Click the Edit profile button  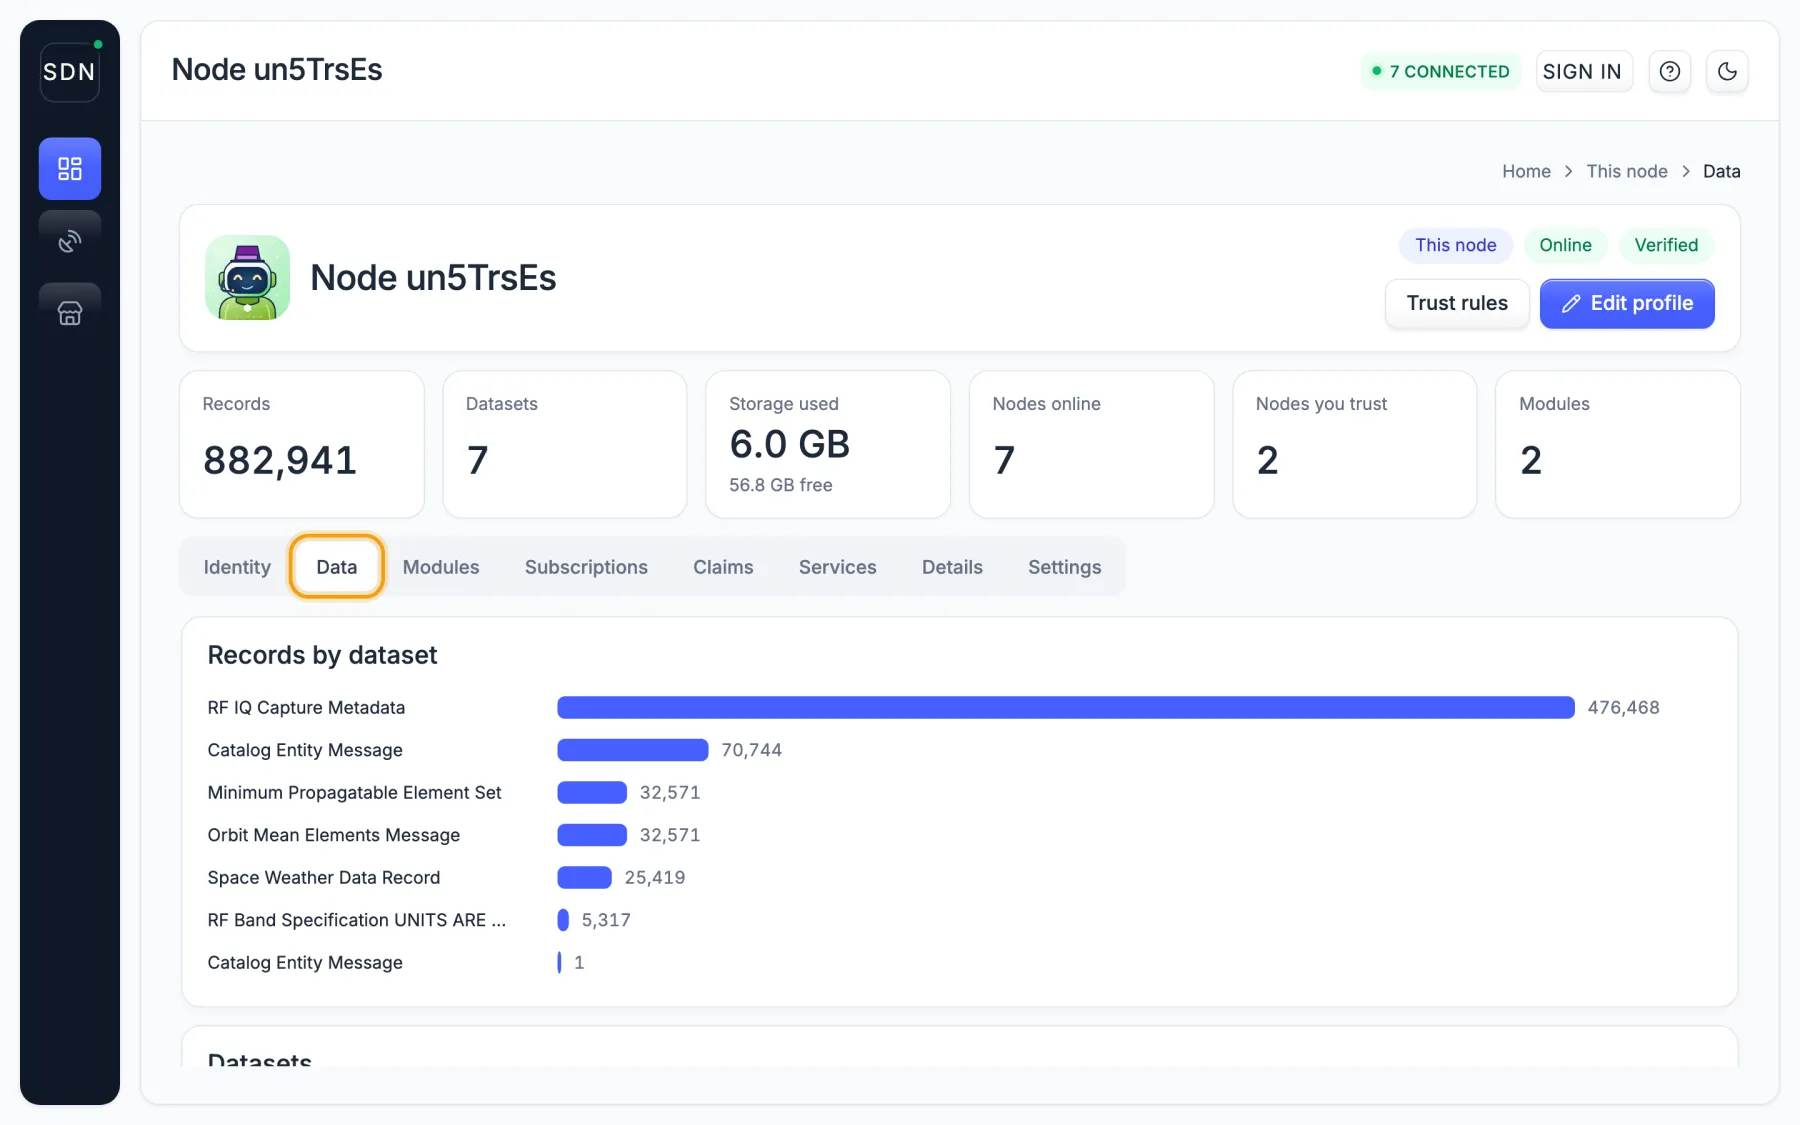coord(1627,304)
